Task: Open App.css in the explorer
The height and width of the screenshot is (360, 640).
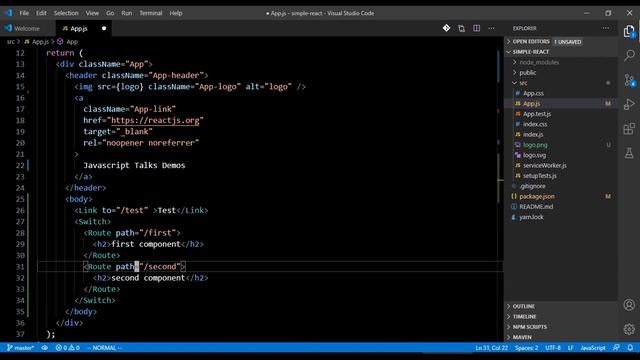Action: point(533,93)
